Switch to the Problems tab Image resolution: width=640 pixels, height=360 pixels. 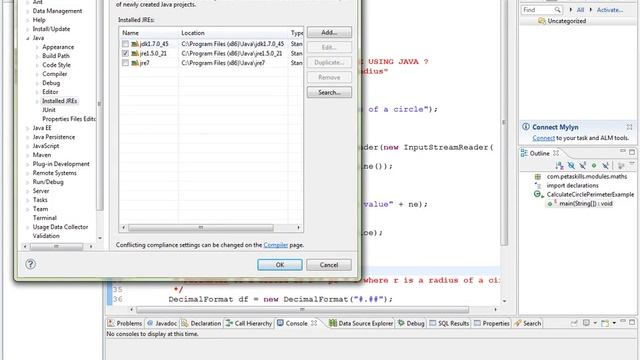(124, 323)
